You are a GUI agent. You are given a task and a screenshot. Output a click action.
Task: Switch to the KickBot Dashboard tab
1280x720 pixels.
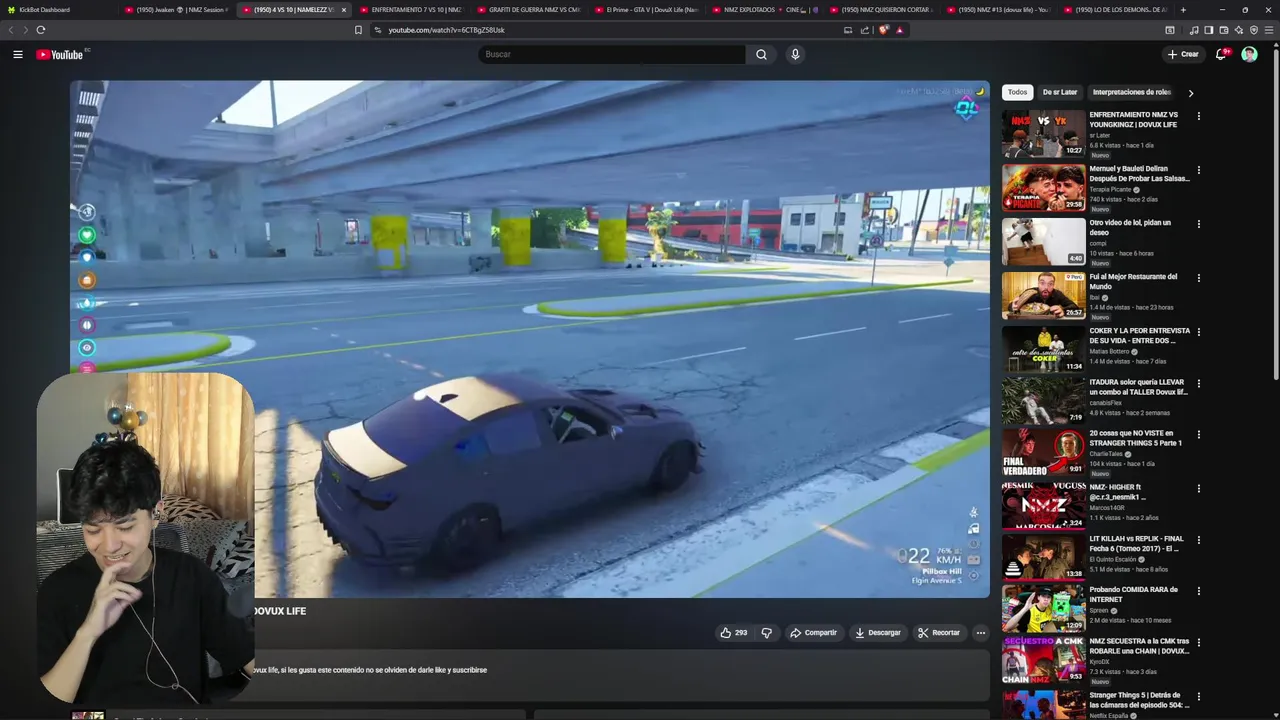point(58,10)
